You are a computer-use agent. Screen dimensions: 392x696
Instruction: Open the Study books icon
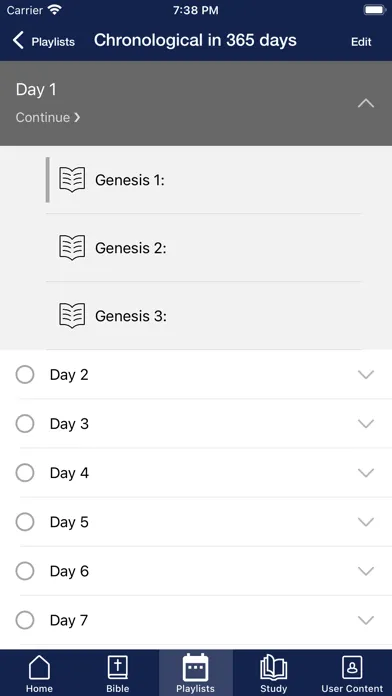[273, 668]
